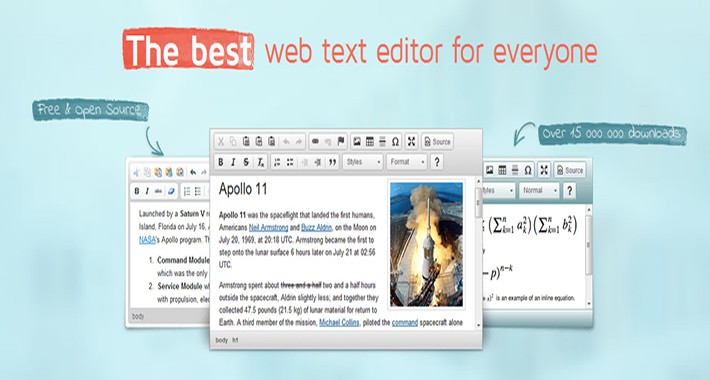Toggle Italic in the center editor

pyautogui.click(x=233, y=162)
